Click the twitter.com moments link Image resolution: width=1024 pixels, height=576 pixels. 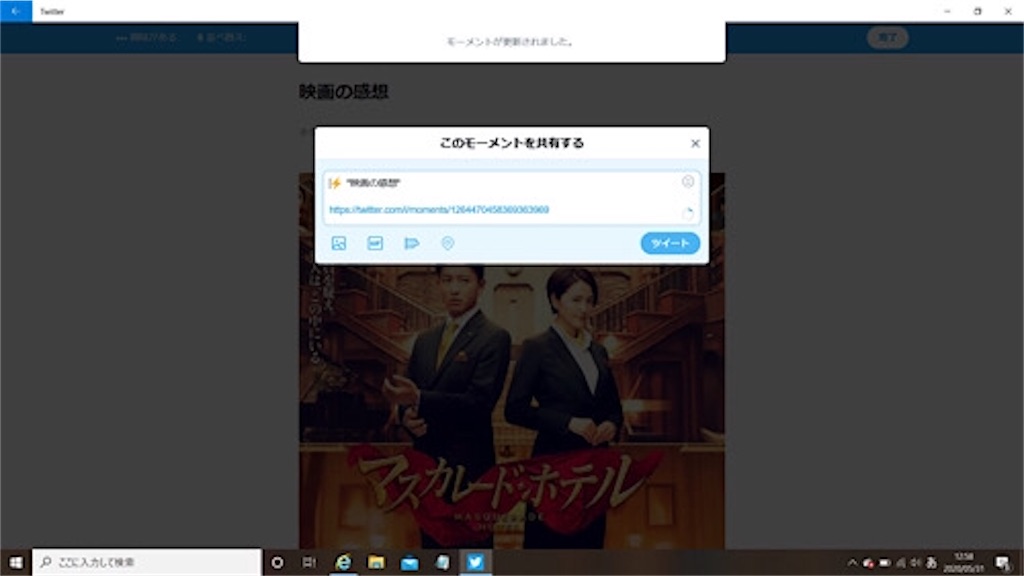pos(439,210)
